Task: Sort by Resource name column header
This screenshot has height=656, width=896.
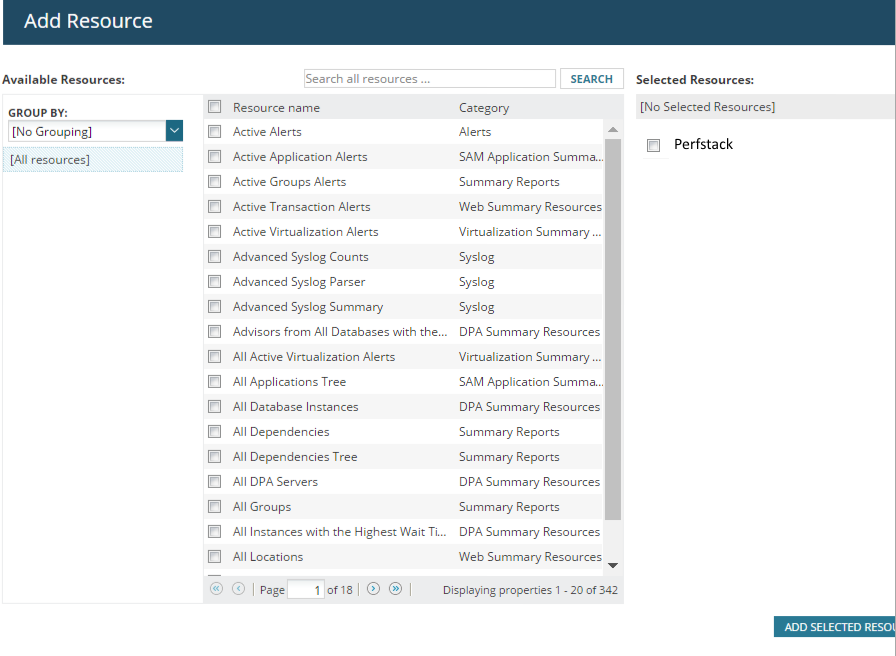Action: coord(276,107)
